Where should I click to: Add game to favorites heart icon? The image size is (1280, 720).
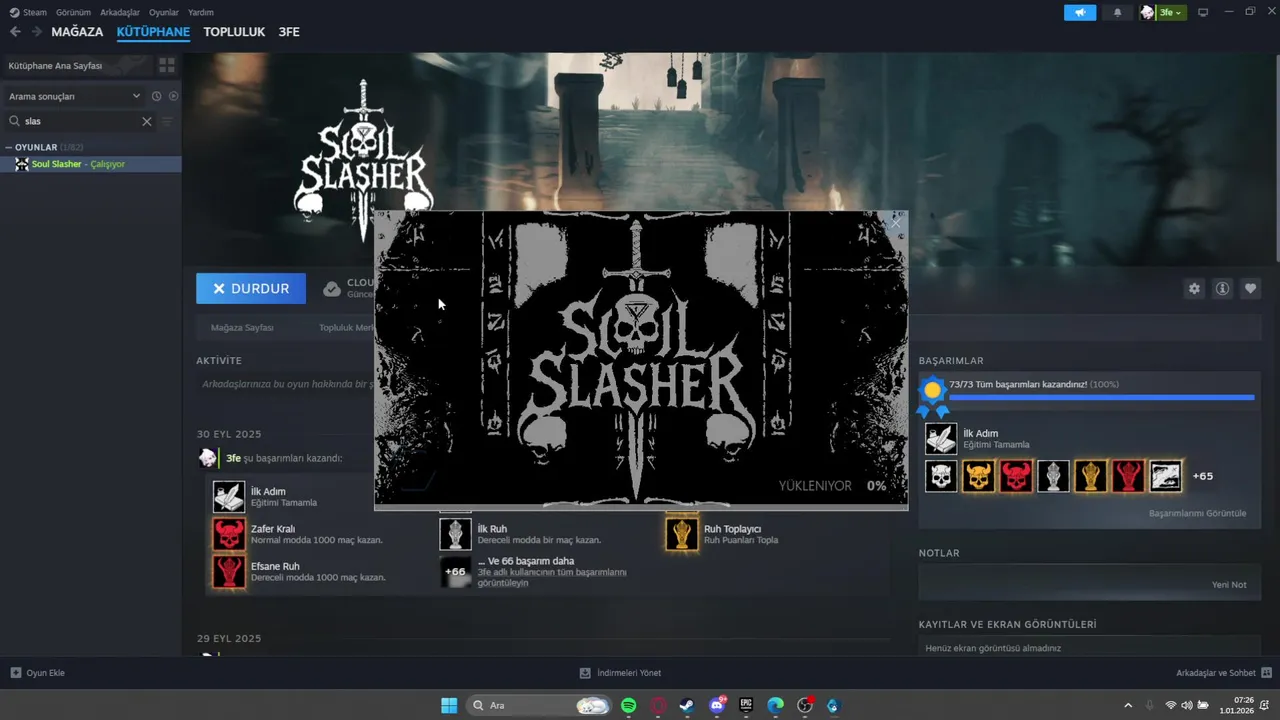(1250, 288)
